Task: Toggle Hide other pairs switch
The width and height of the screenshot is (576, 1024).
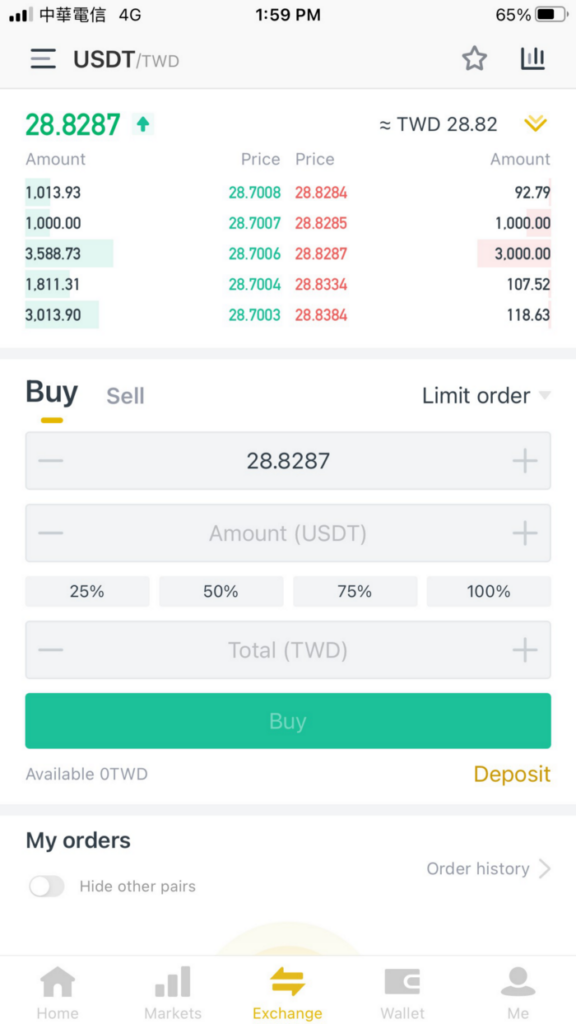Action: [47, 886]
